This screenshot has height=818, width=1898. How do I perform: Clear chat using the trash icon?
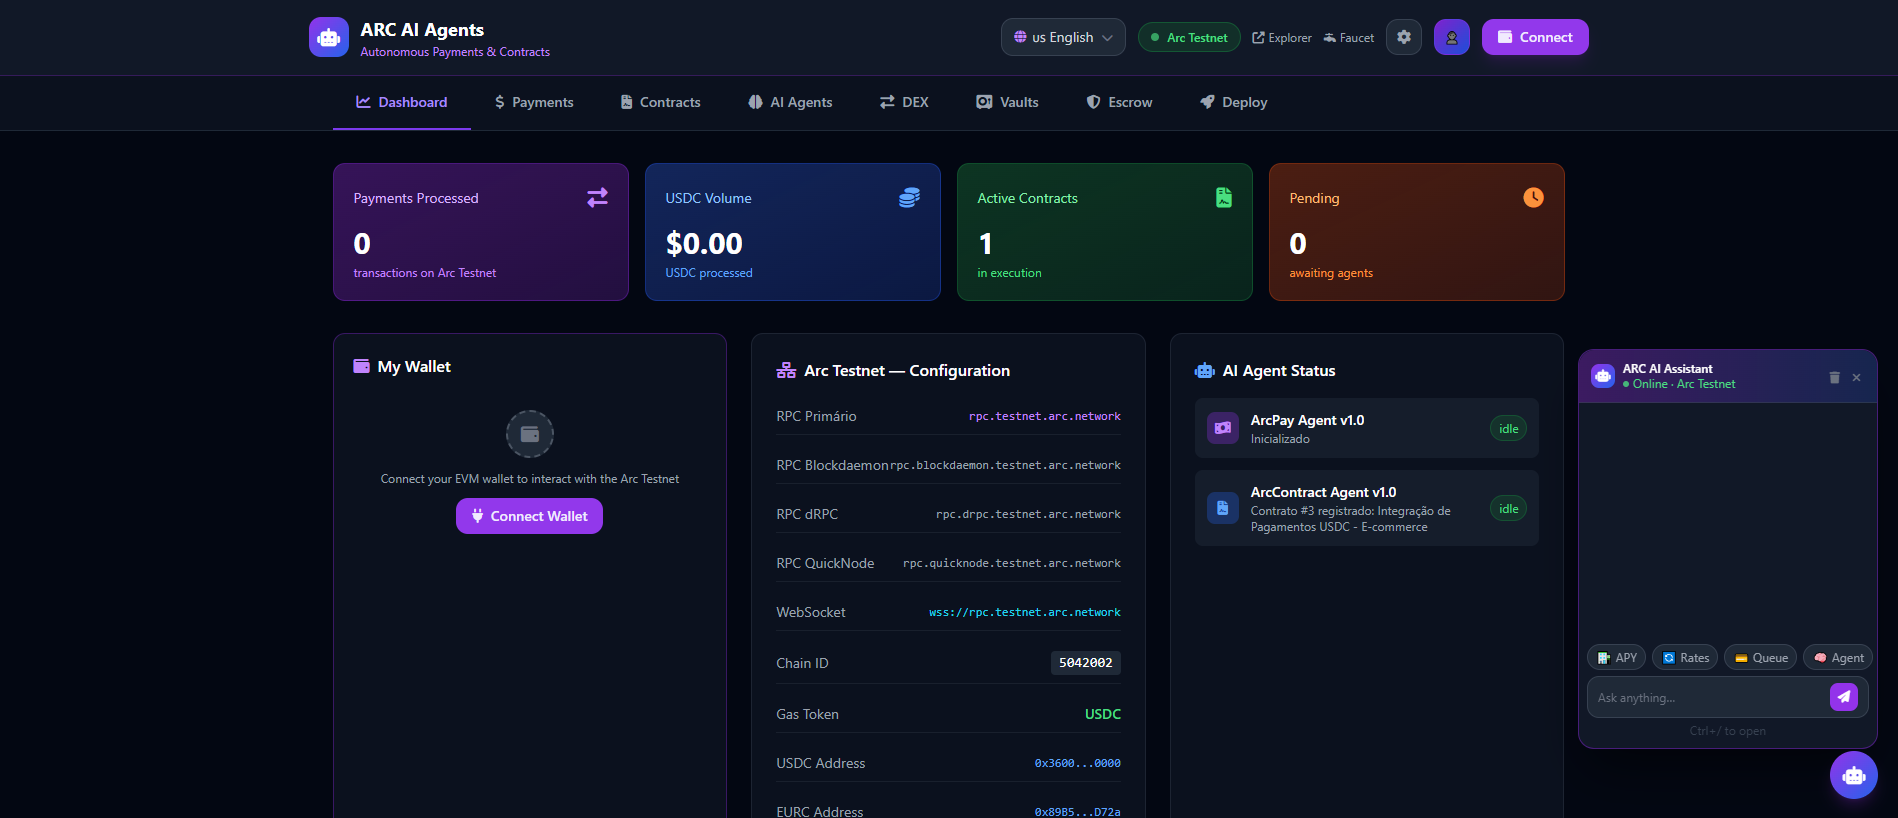[1834, 377]
